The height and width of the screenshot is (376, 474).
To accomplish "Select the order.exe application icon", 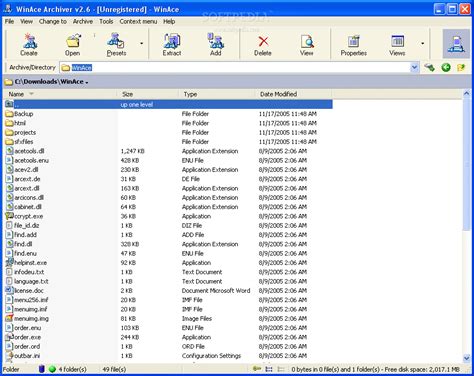I will [9, 337].
